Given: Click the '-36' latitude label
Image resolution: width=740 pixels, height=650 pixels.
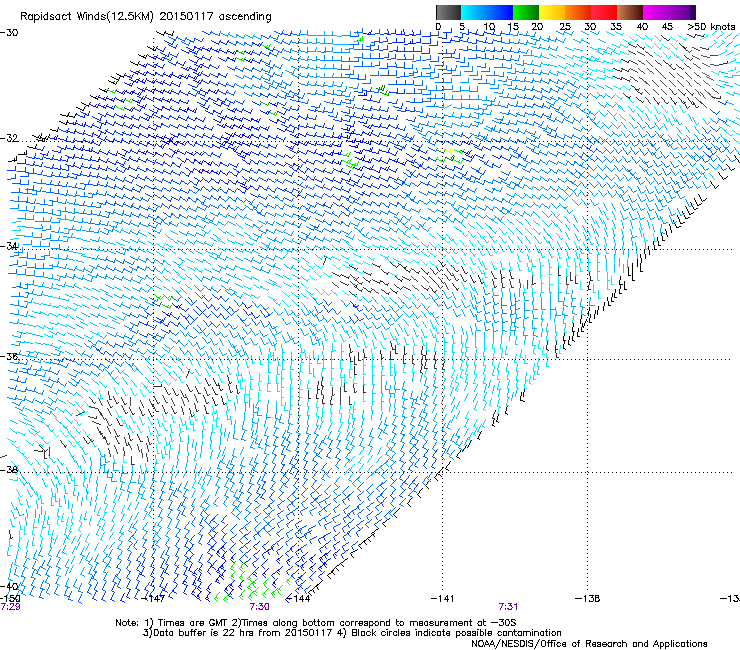Looking at the screenshot, I should coord(9,356).
